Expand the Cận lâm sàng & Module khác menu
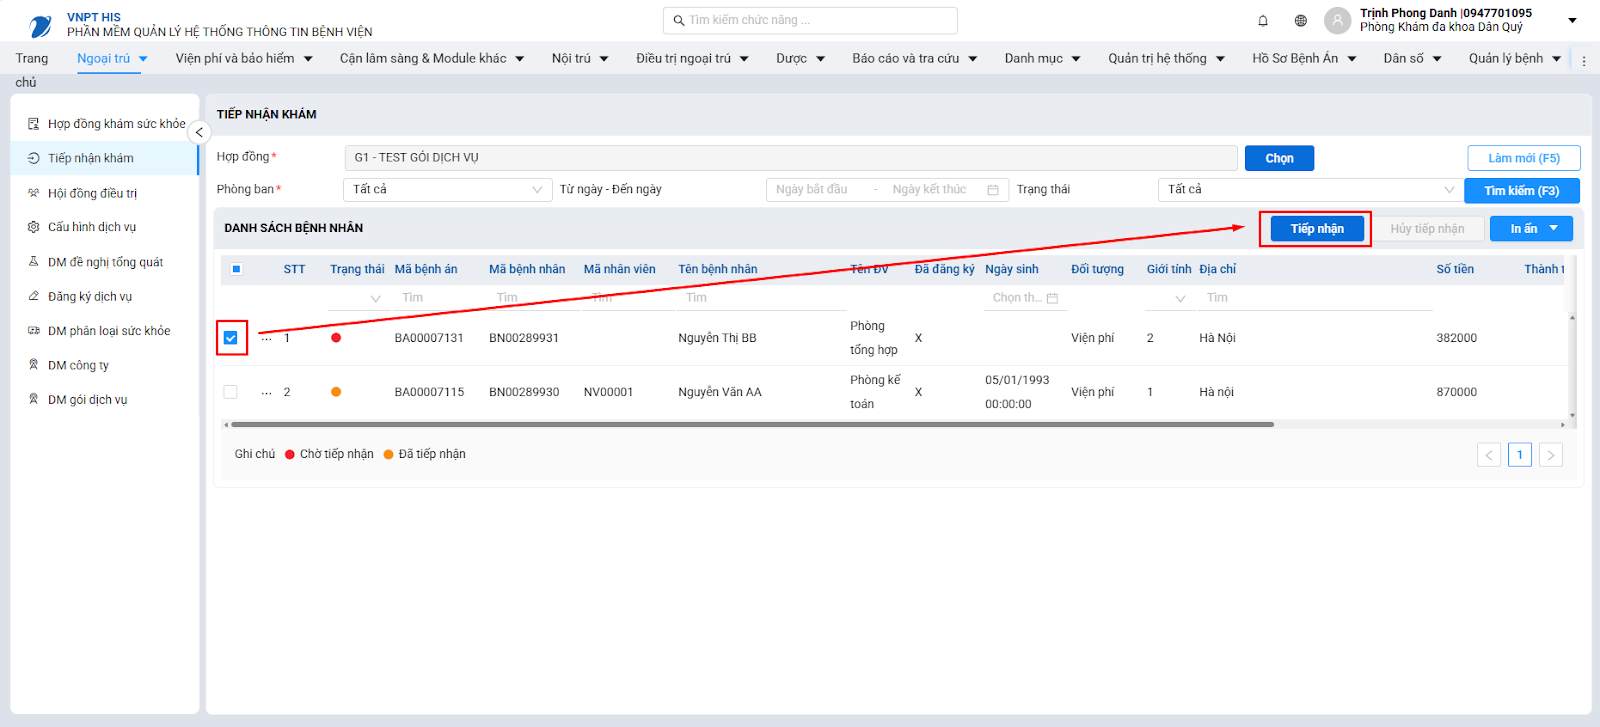 432,59
